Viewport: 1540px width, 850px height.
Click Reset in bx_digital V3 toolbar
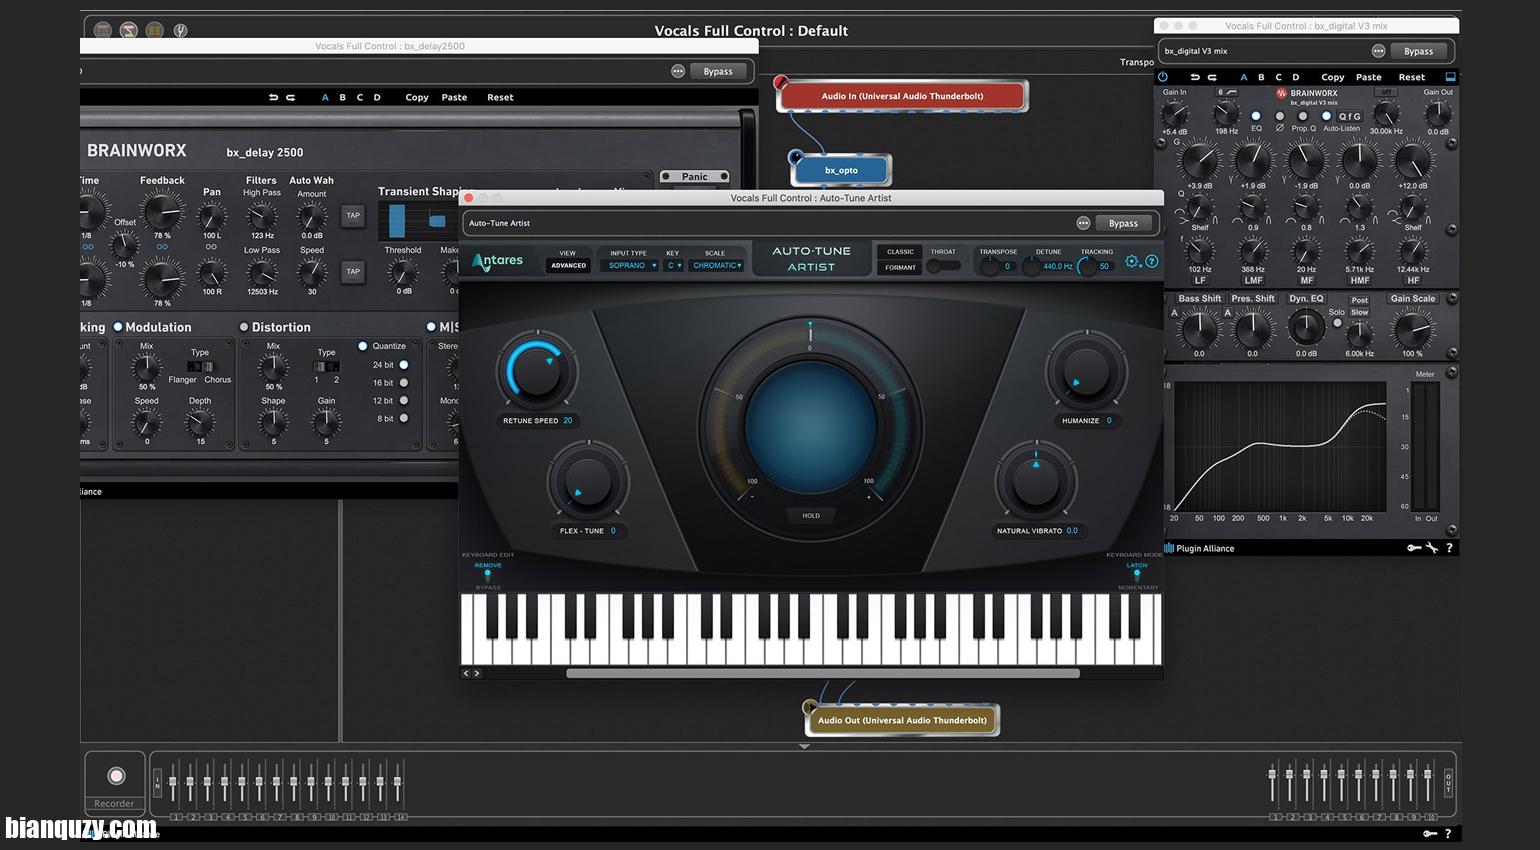click(x=1411, y=77)
